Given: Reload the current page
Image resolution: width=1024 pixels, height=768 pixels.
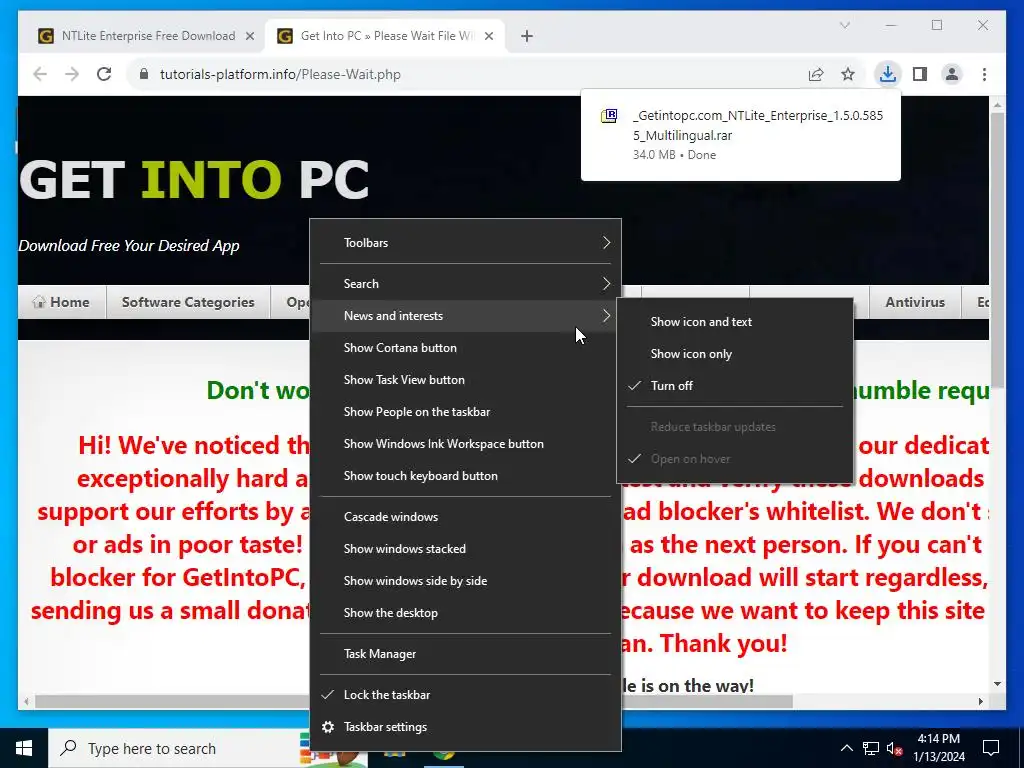Looking at the screenshot, I should 104,74.
